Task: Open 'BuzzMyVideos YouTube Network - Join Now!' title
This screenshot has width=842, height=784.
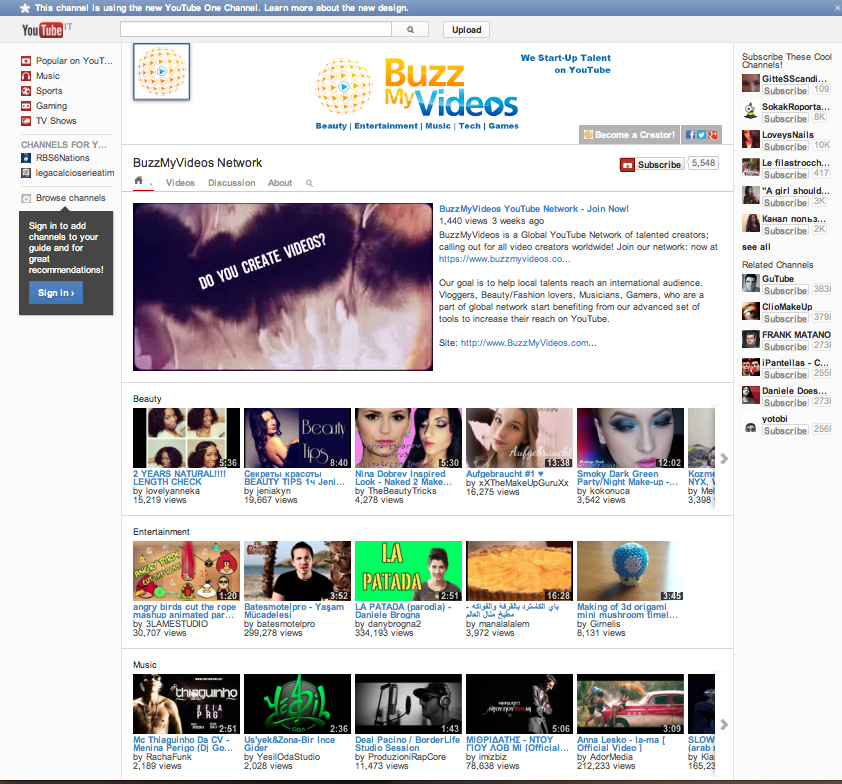Action: point(534,209)
